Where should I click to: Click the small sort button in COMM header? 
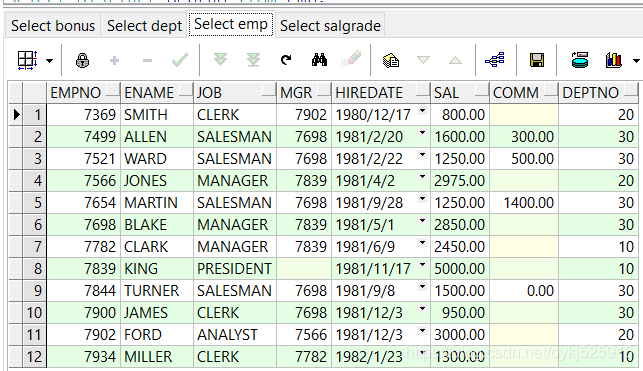[x=551, y=90]
